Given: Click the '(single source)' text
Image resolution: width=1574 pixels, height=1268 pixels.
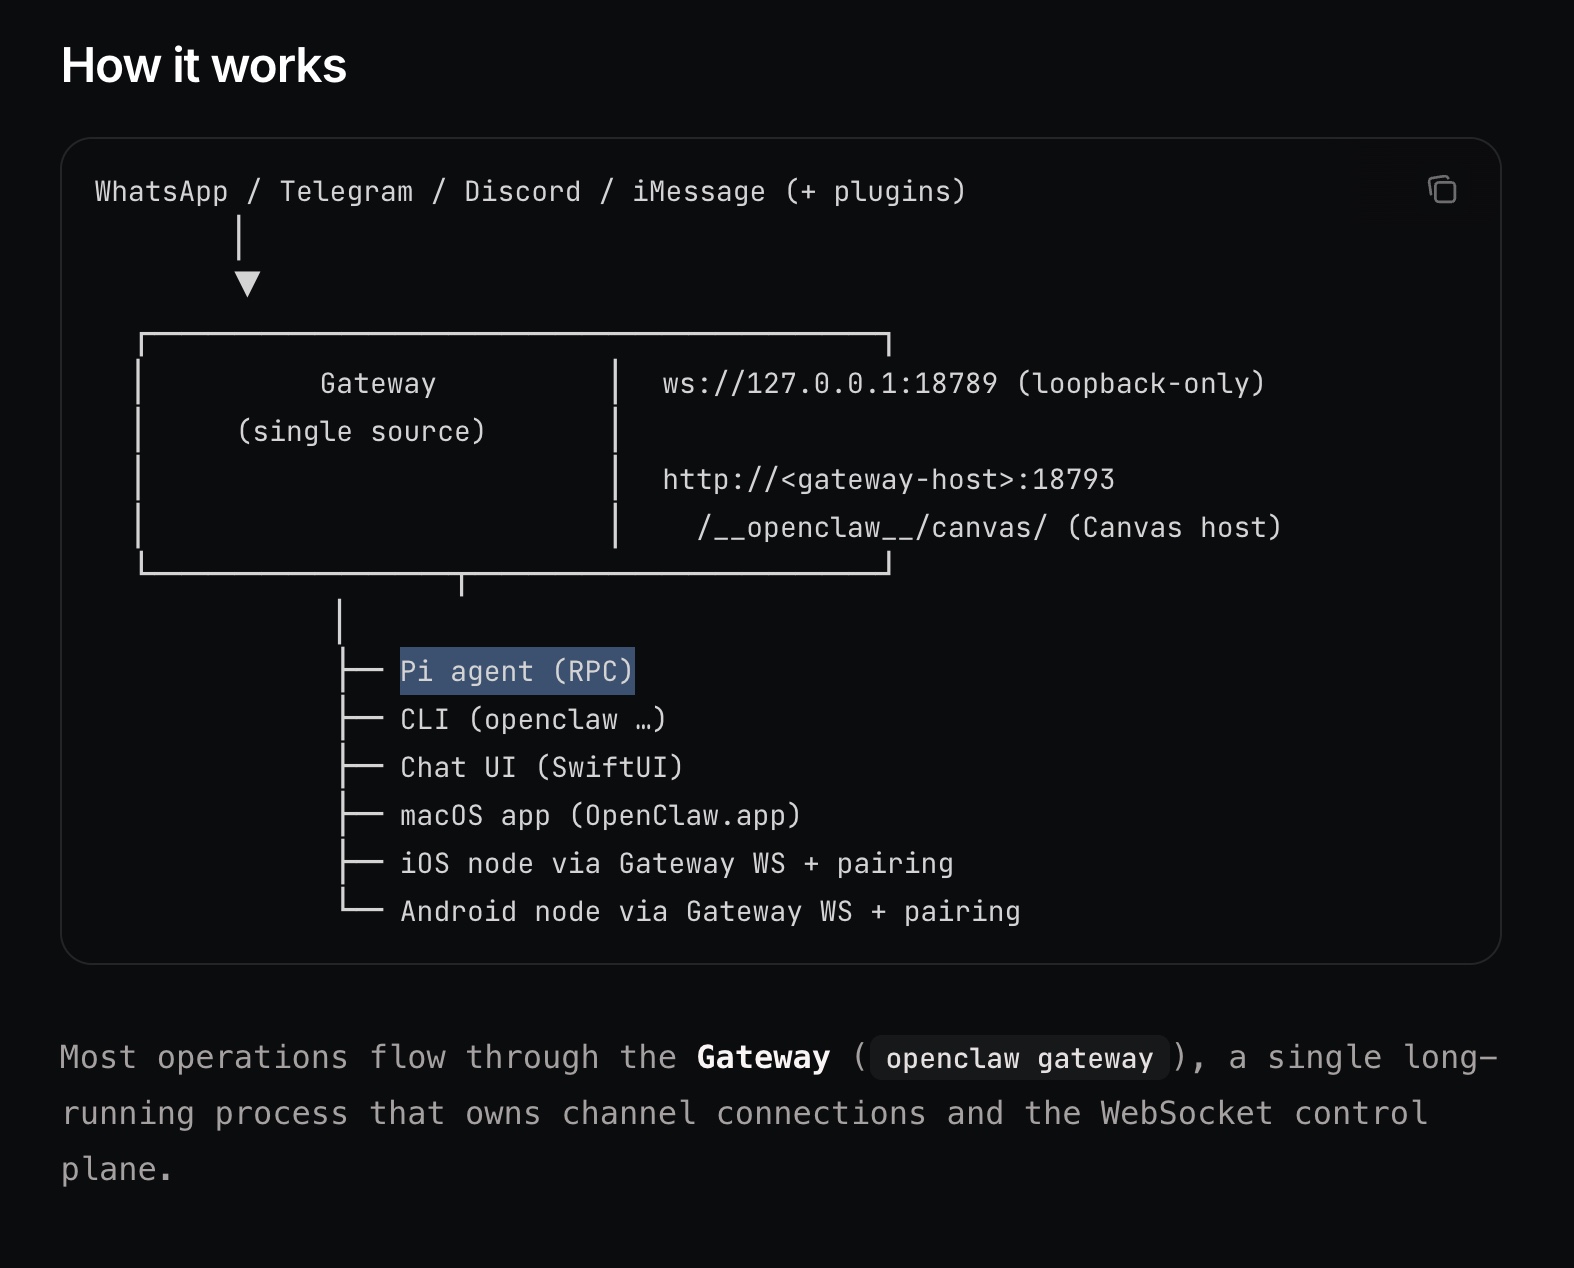Looking at the screenshot, I should [361, 431].
